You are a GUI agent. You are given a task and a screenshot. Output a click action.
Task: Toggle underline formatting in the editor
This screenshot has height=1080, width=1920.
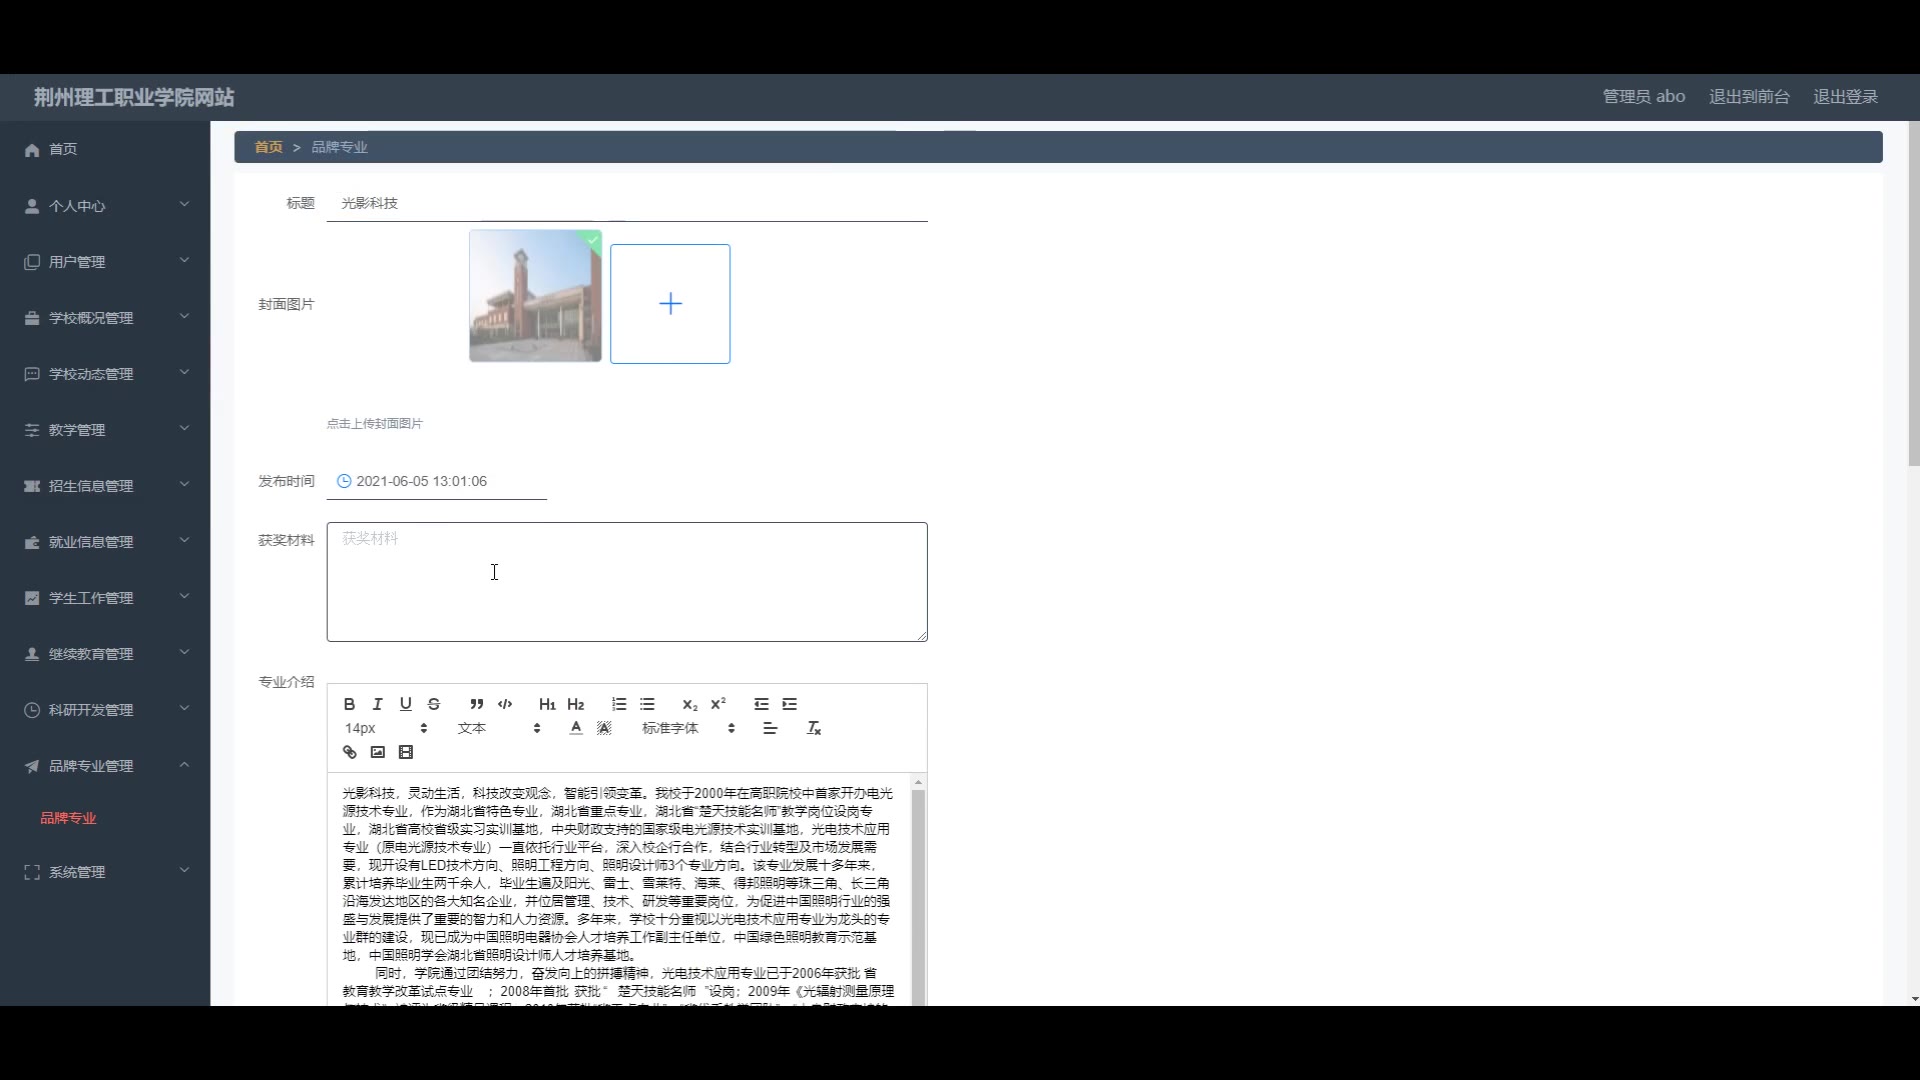[405, 704]
